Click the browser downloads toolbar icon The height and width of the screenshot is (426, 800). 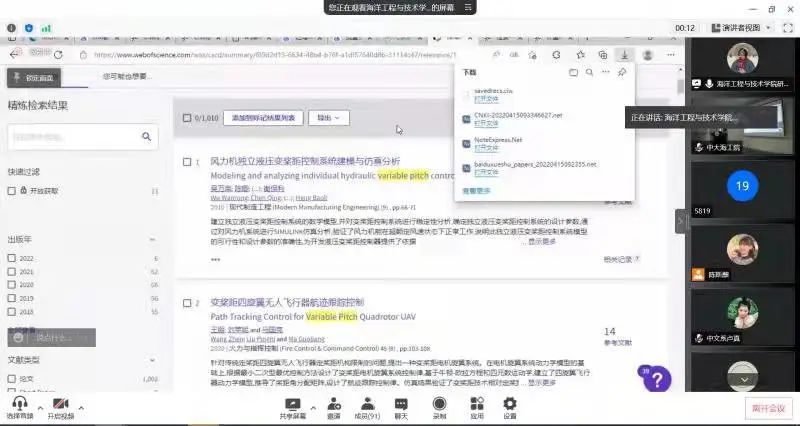pyautogui.click(x=624, y=55)
